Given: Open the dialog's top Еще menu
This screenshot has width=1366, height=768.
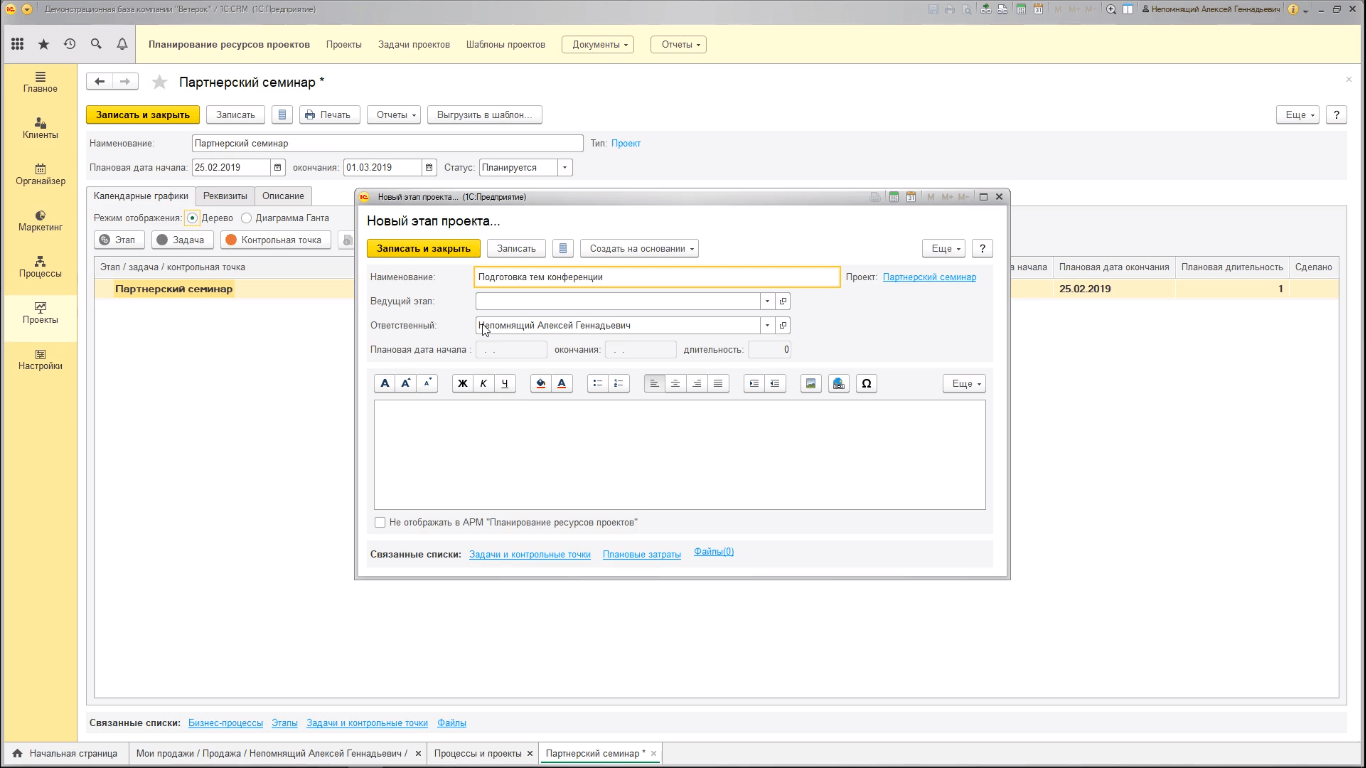Looking at the screenshot, I should pyautogui.click(x=946, y=248).
